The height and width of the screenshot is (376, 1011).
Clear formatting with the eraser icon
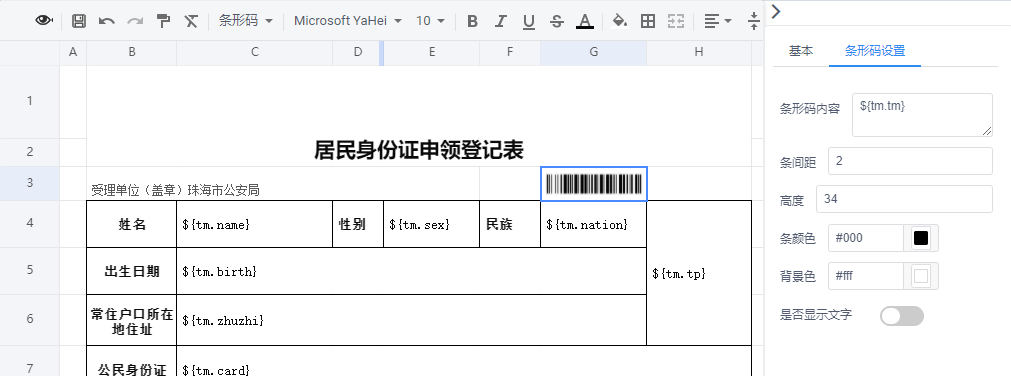pyautogui.click(x=191, y=21)
